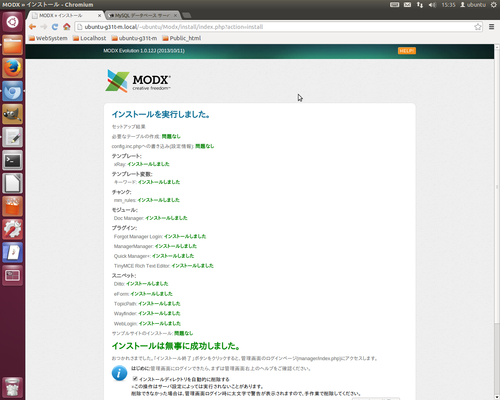Open Ubuntu Software Center launcher icon

[12, 206]
